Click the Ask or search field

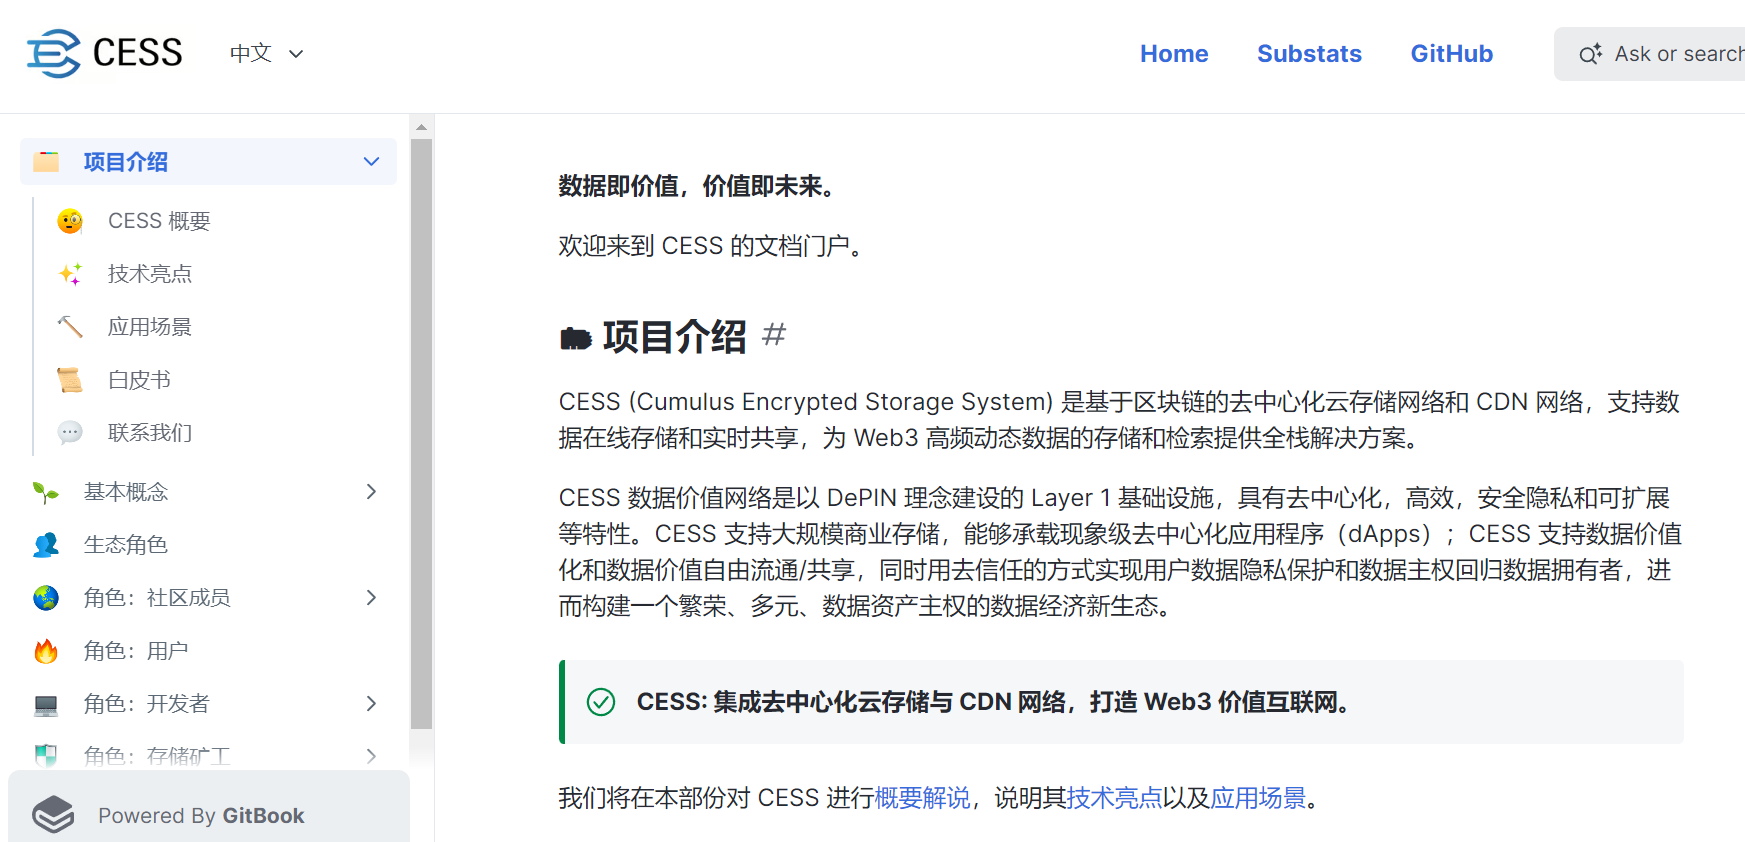click(x=1650, y=54)
